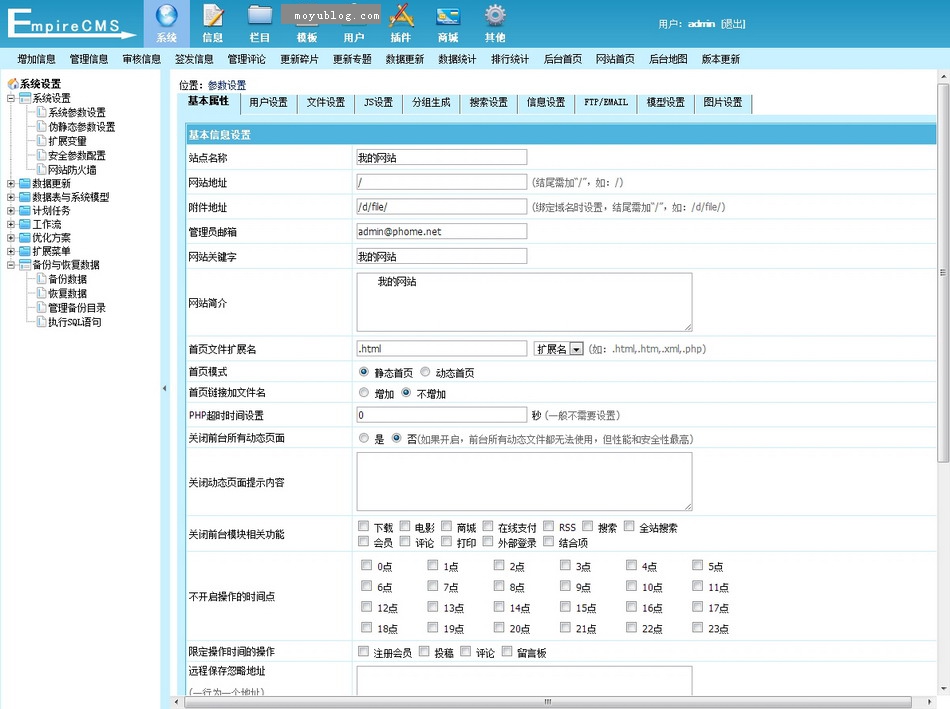Open the 商城 shop icon
950x709 pixels.
[448, 16]
